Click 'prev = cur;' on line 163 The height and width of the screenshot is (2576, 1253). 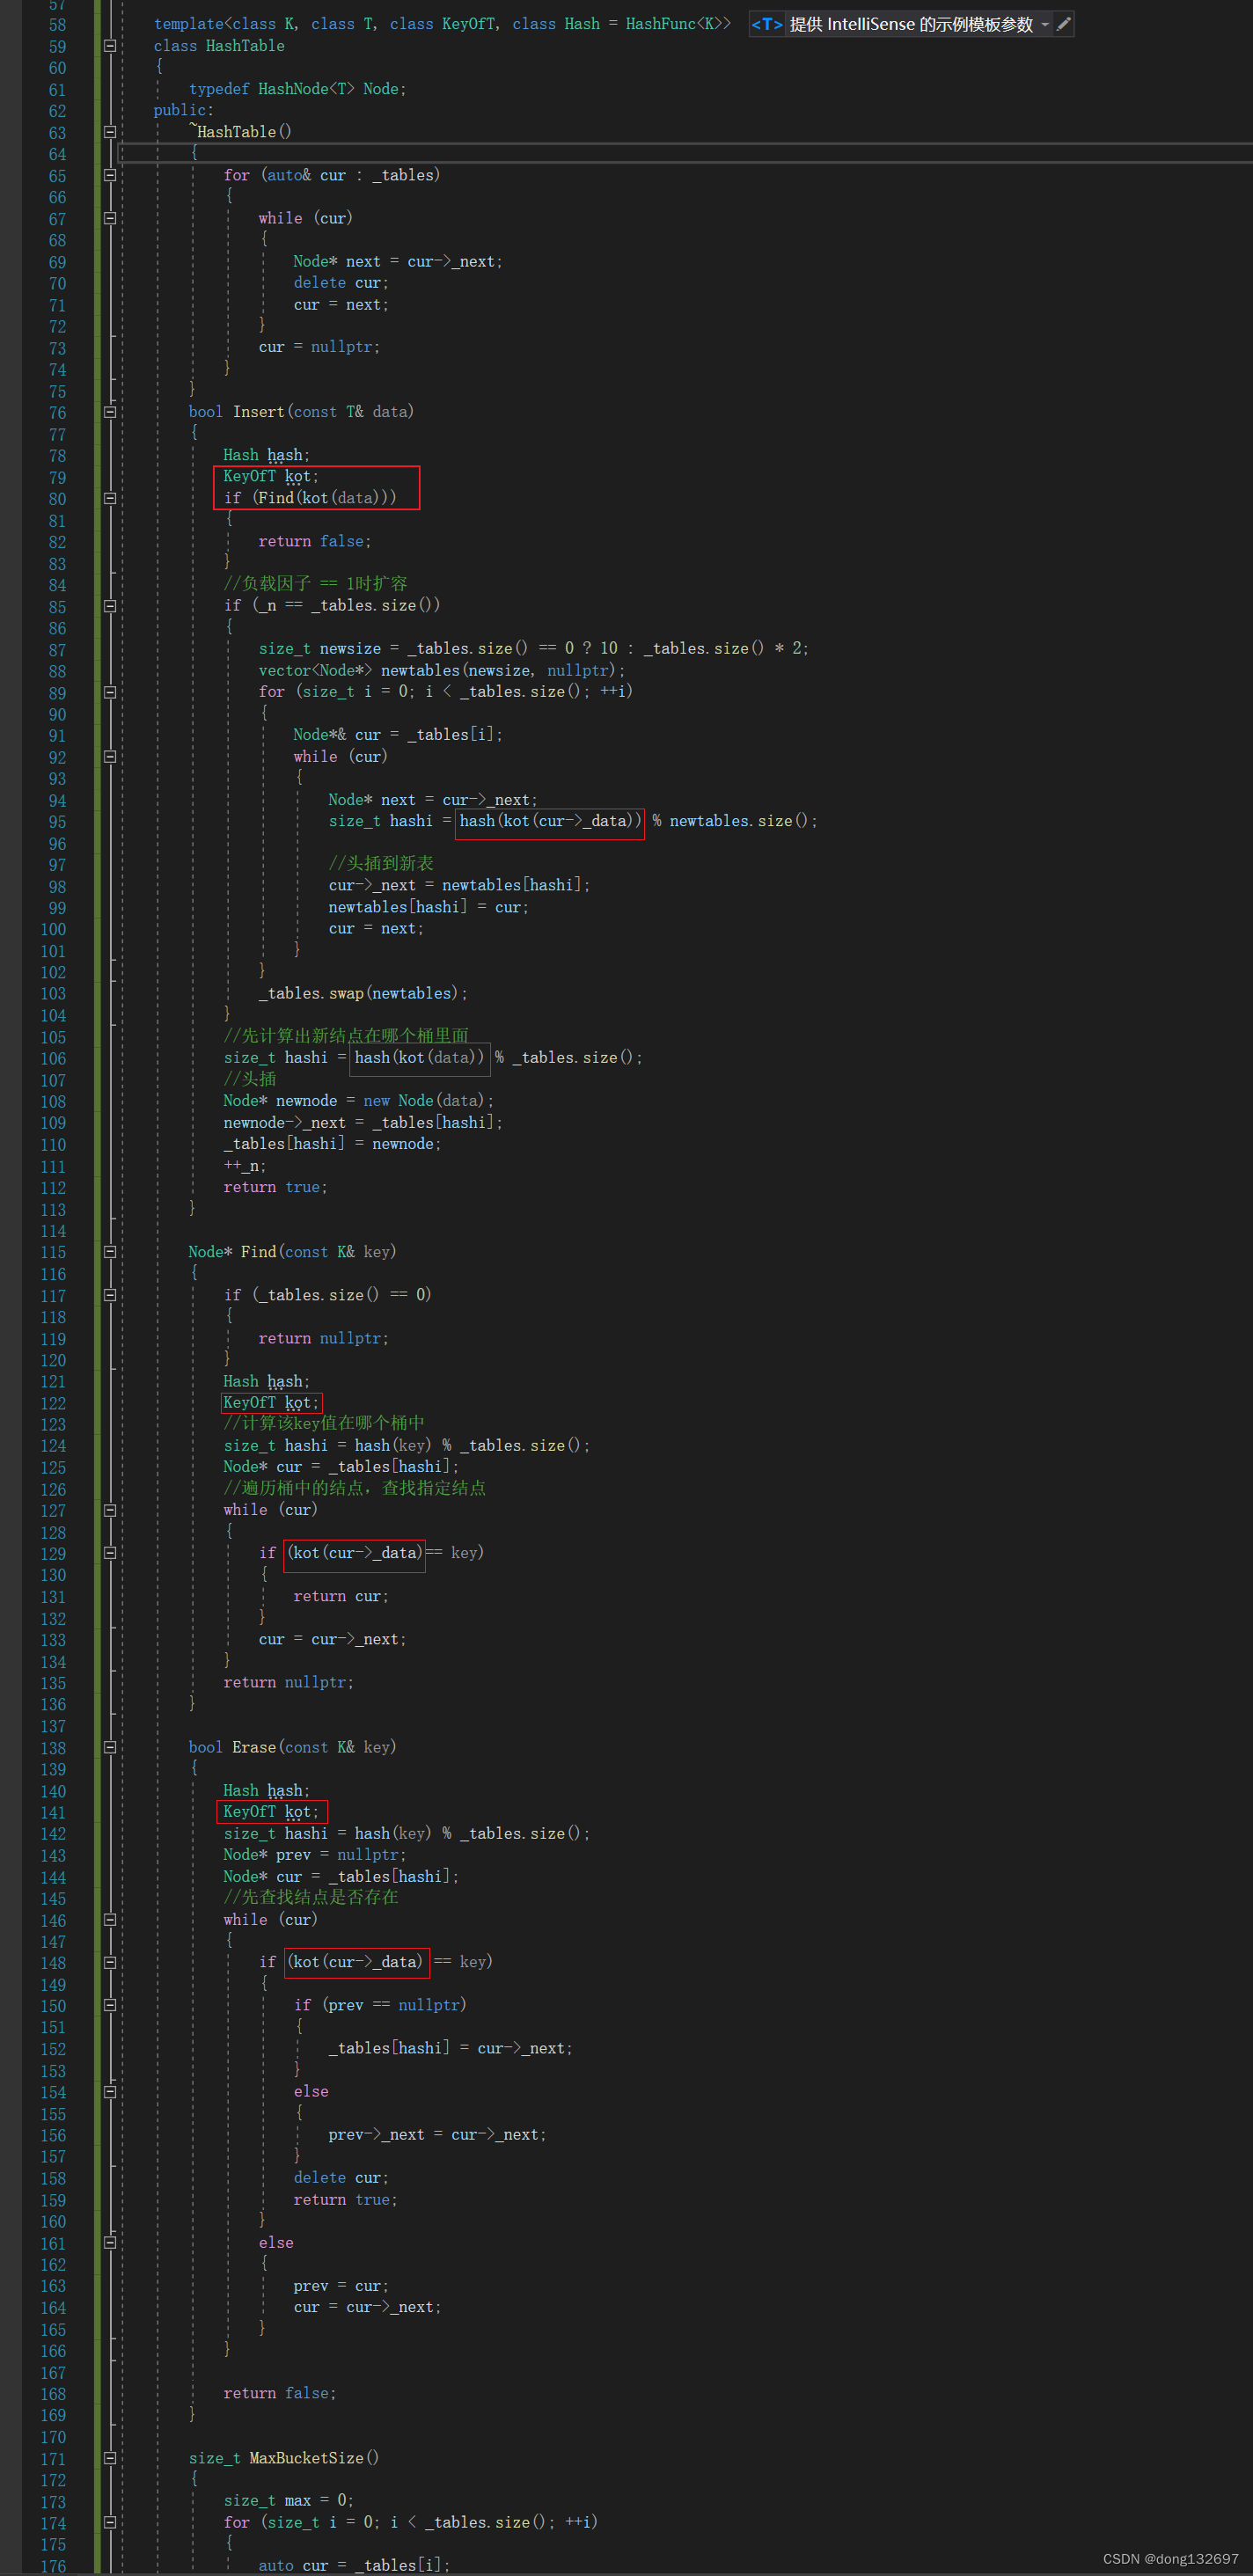[341, 2286]
